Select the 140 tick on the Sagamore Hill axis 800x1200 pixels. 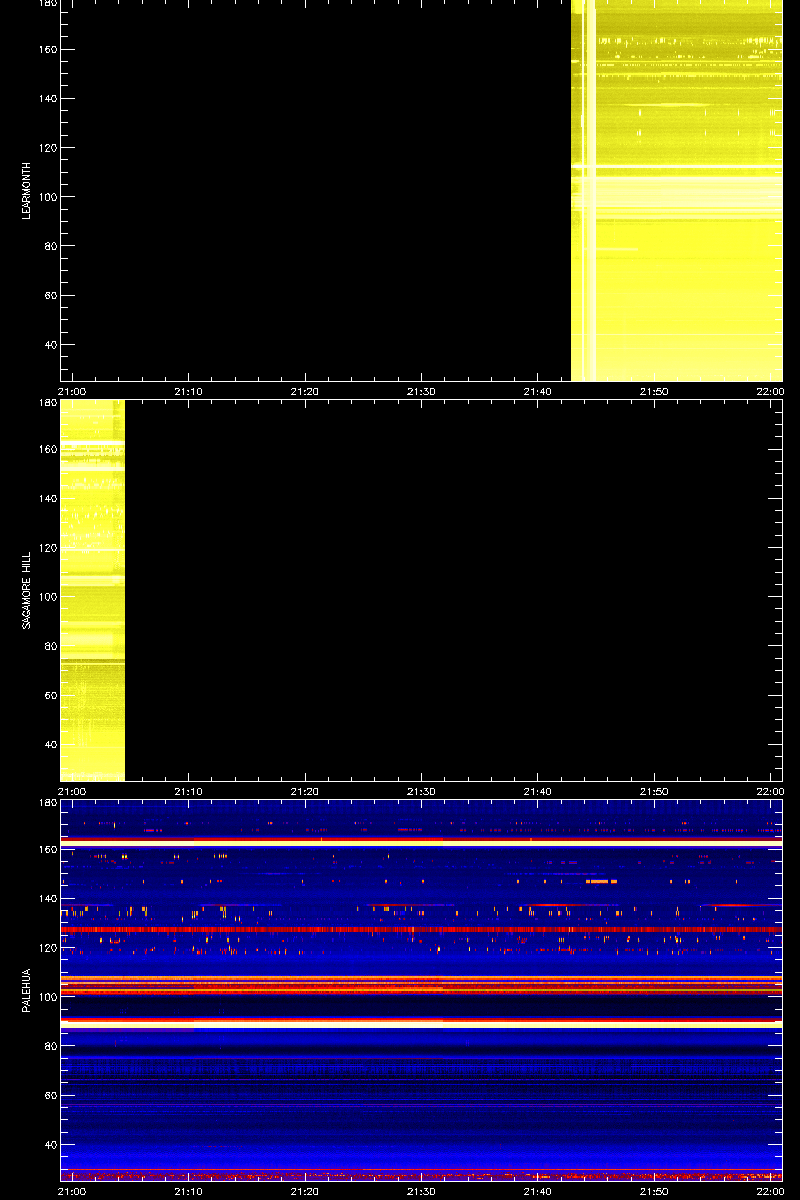point(46,498)
